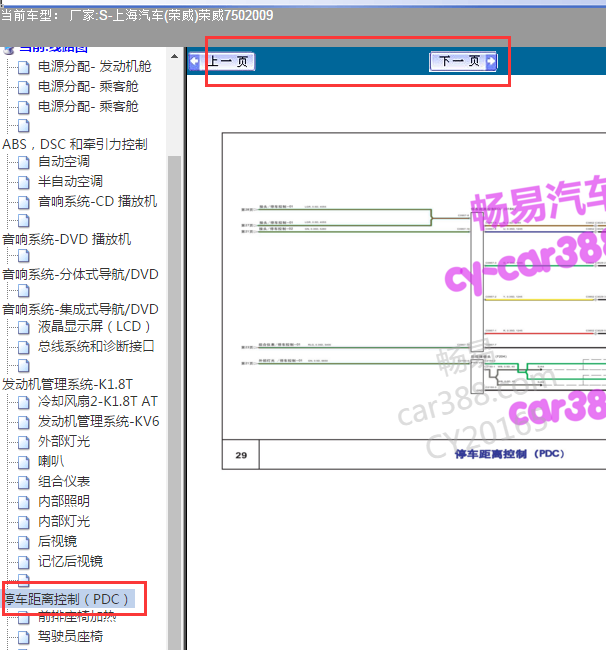Click document icon beside 电源分配- 发动机舱
Screen dimensions: 606x650
pos(24,67)
